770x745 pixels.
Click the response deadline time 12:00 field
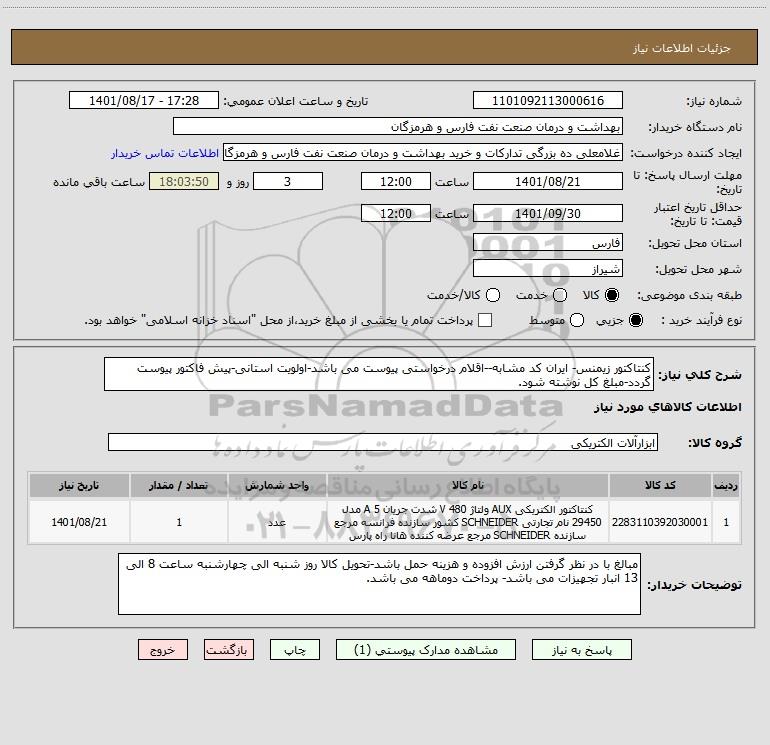(x=396, y=181)
